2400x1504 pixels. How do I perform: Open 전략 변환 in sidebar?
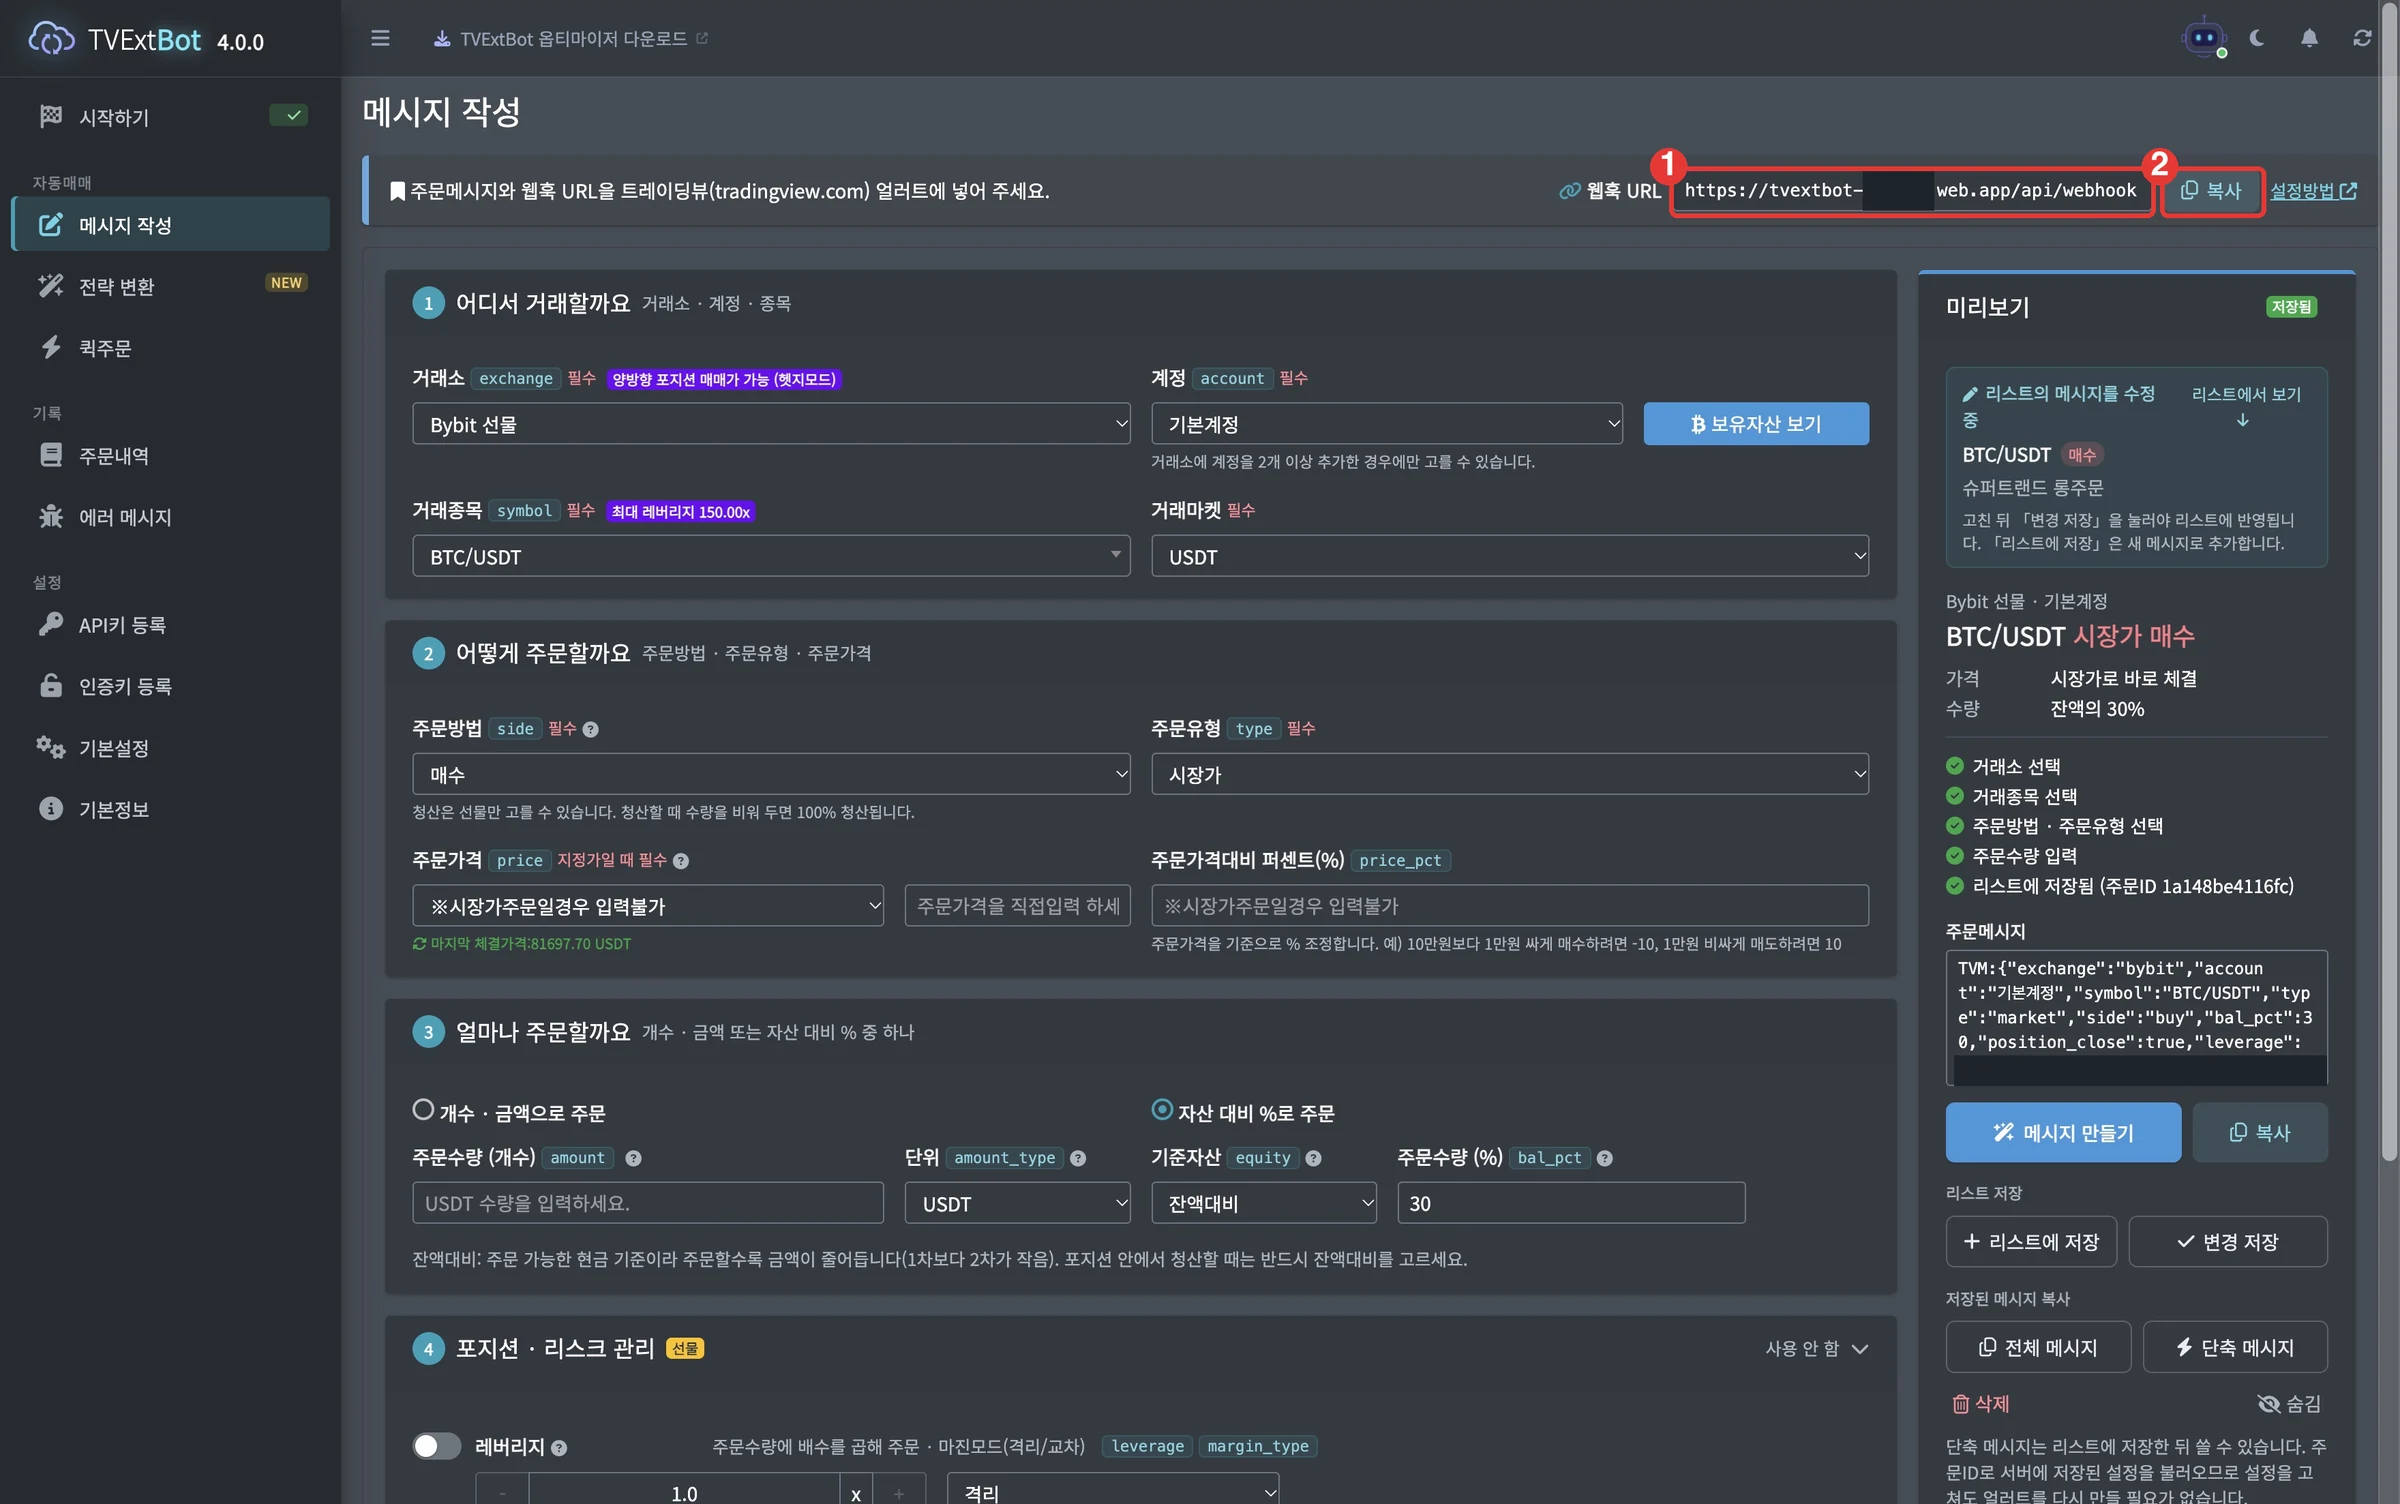click(171, 286)
